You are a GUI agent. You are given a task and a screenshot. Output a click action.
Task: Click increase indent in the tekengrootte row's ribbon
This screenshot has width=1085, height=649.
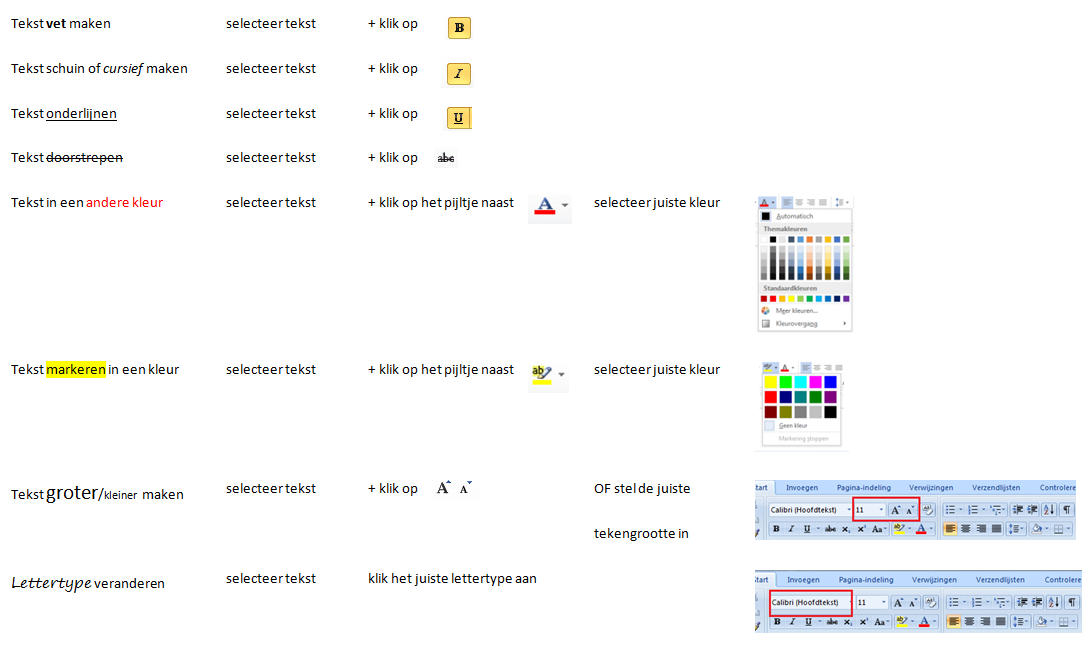click(1033, 510)
